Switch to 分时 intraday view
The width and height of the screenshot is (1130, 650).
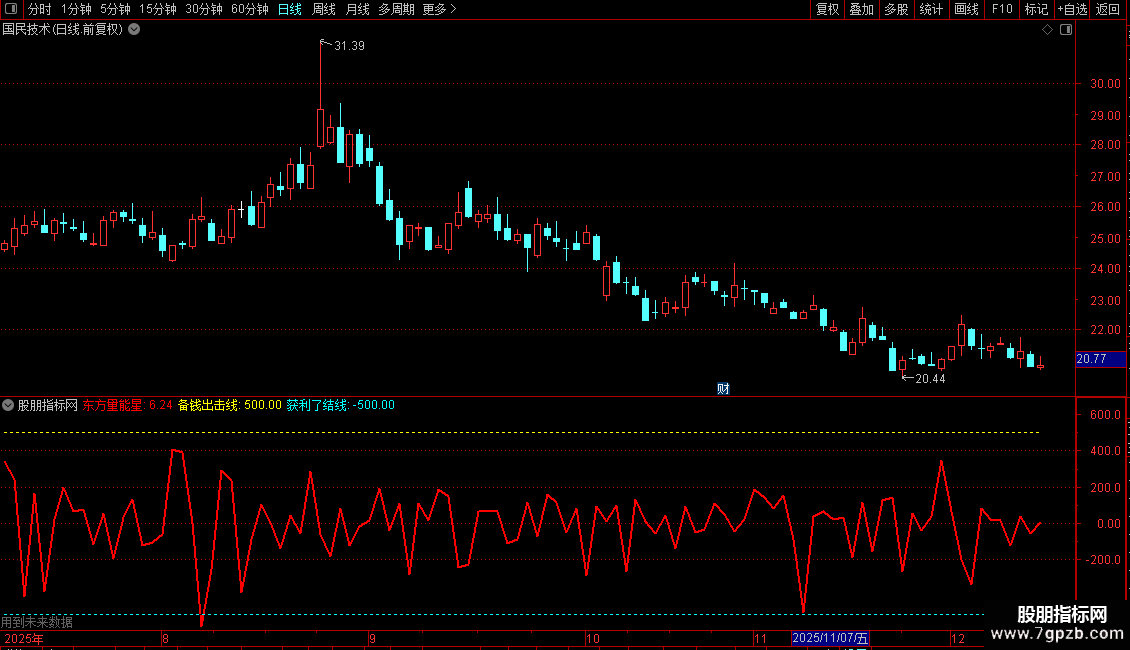tap(40, 9)
